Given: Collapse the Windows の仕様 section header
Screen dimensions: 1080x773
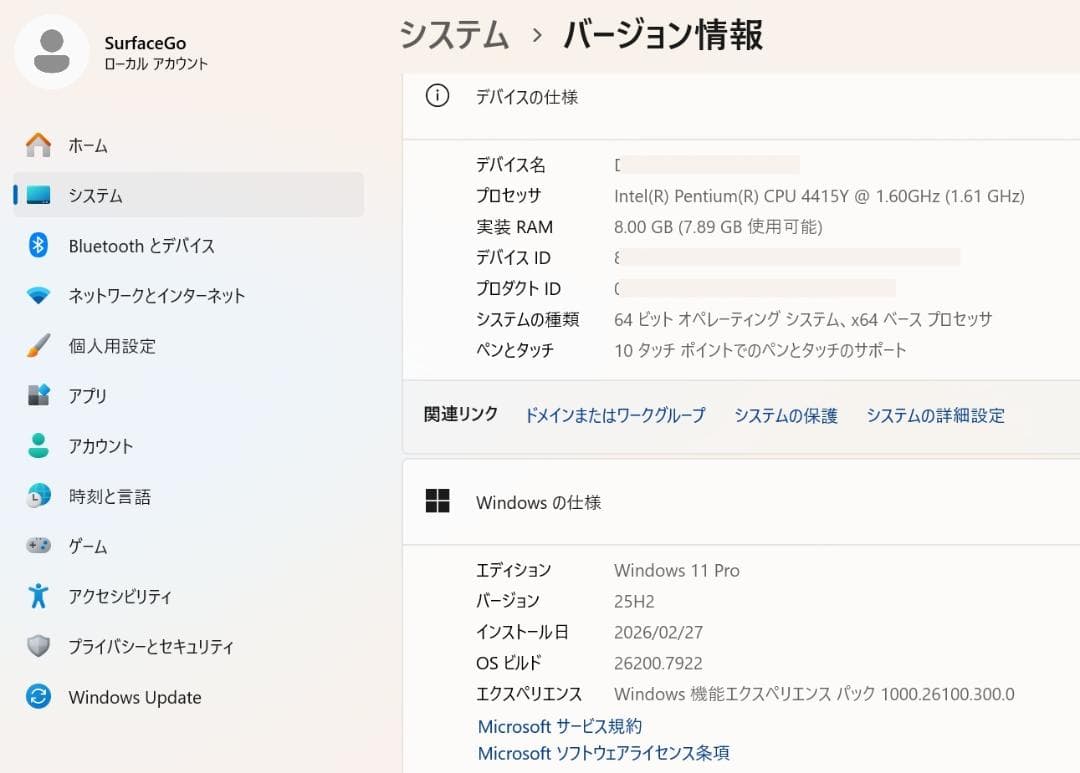Looking at the screenshot, I should pos(741,502).
